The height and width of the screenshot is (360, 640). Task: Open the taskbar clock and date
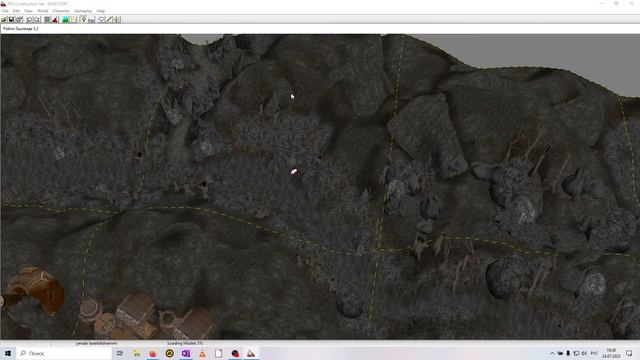tap(611, 353)
